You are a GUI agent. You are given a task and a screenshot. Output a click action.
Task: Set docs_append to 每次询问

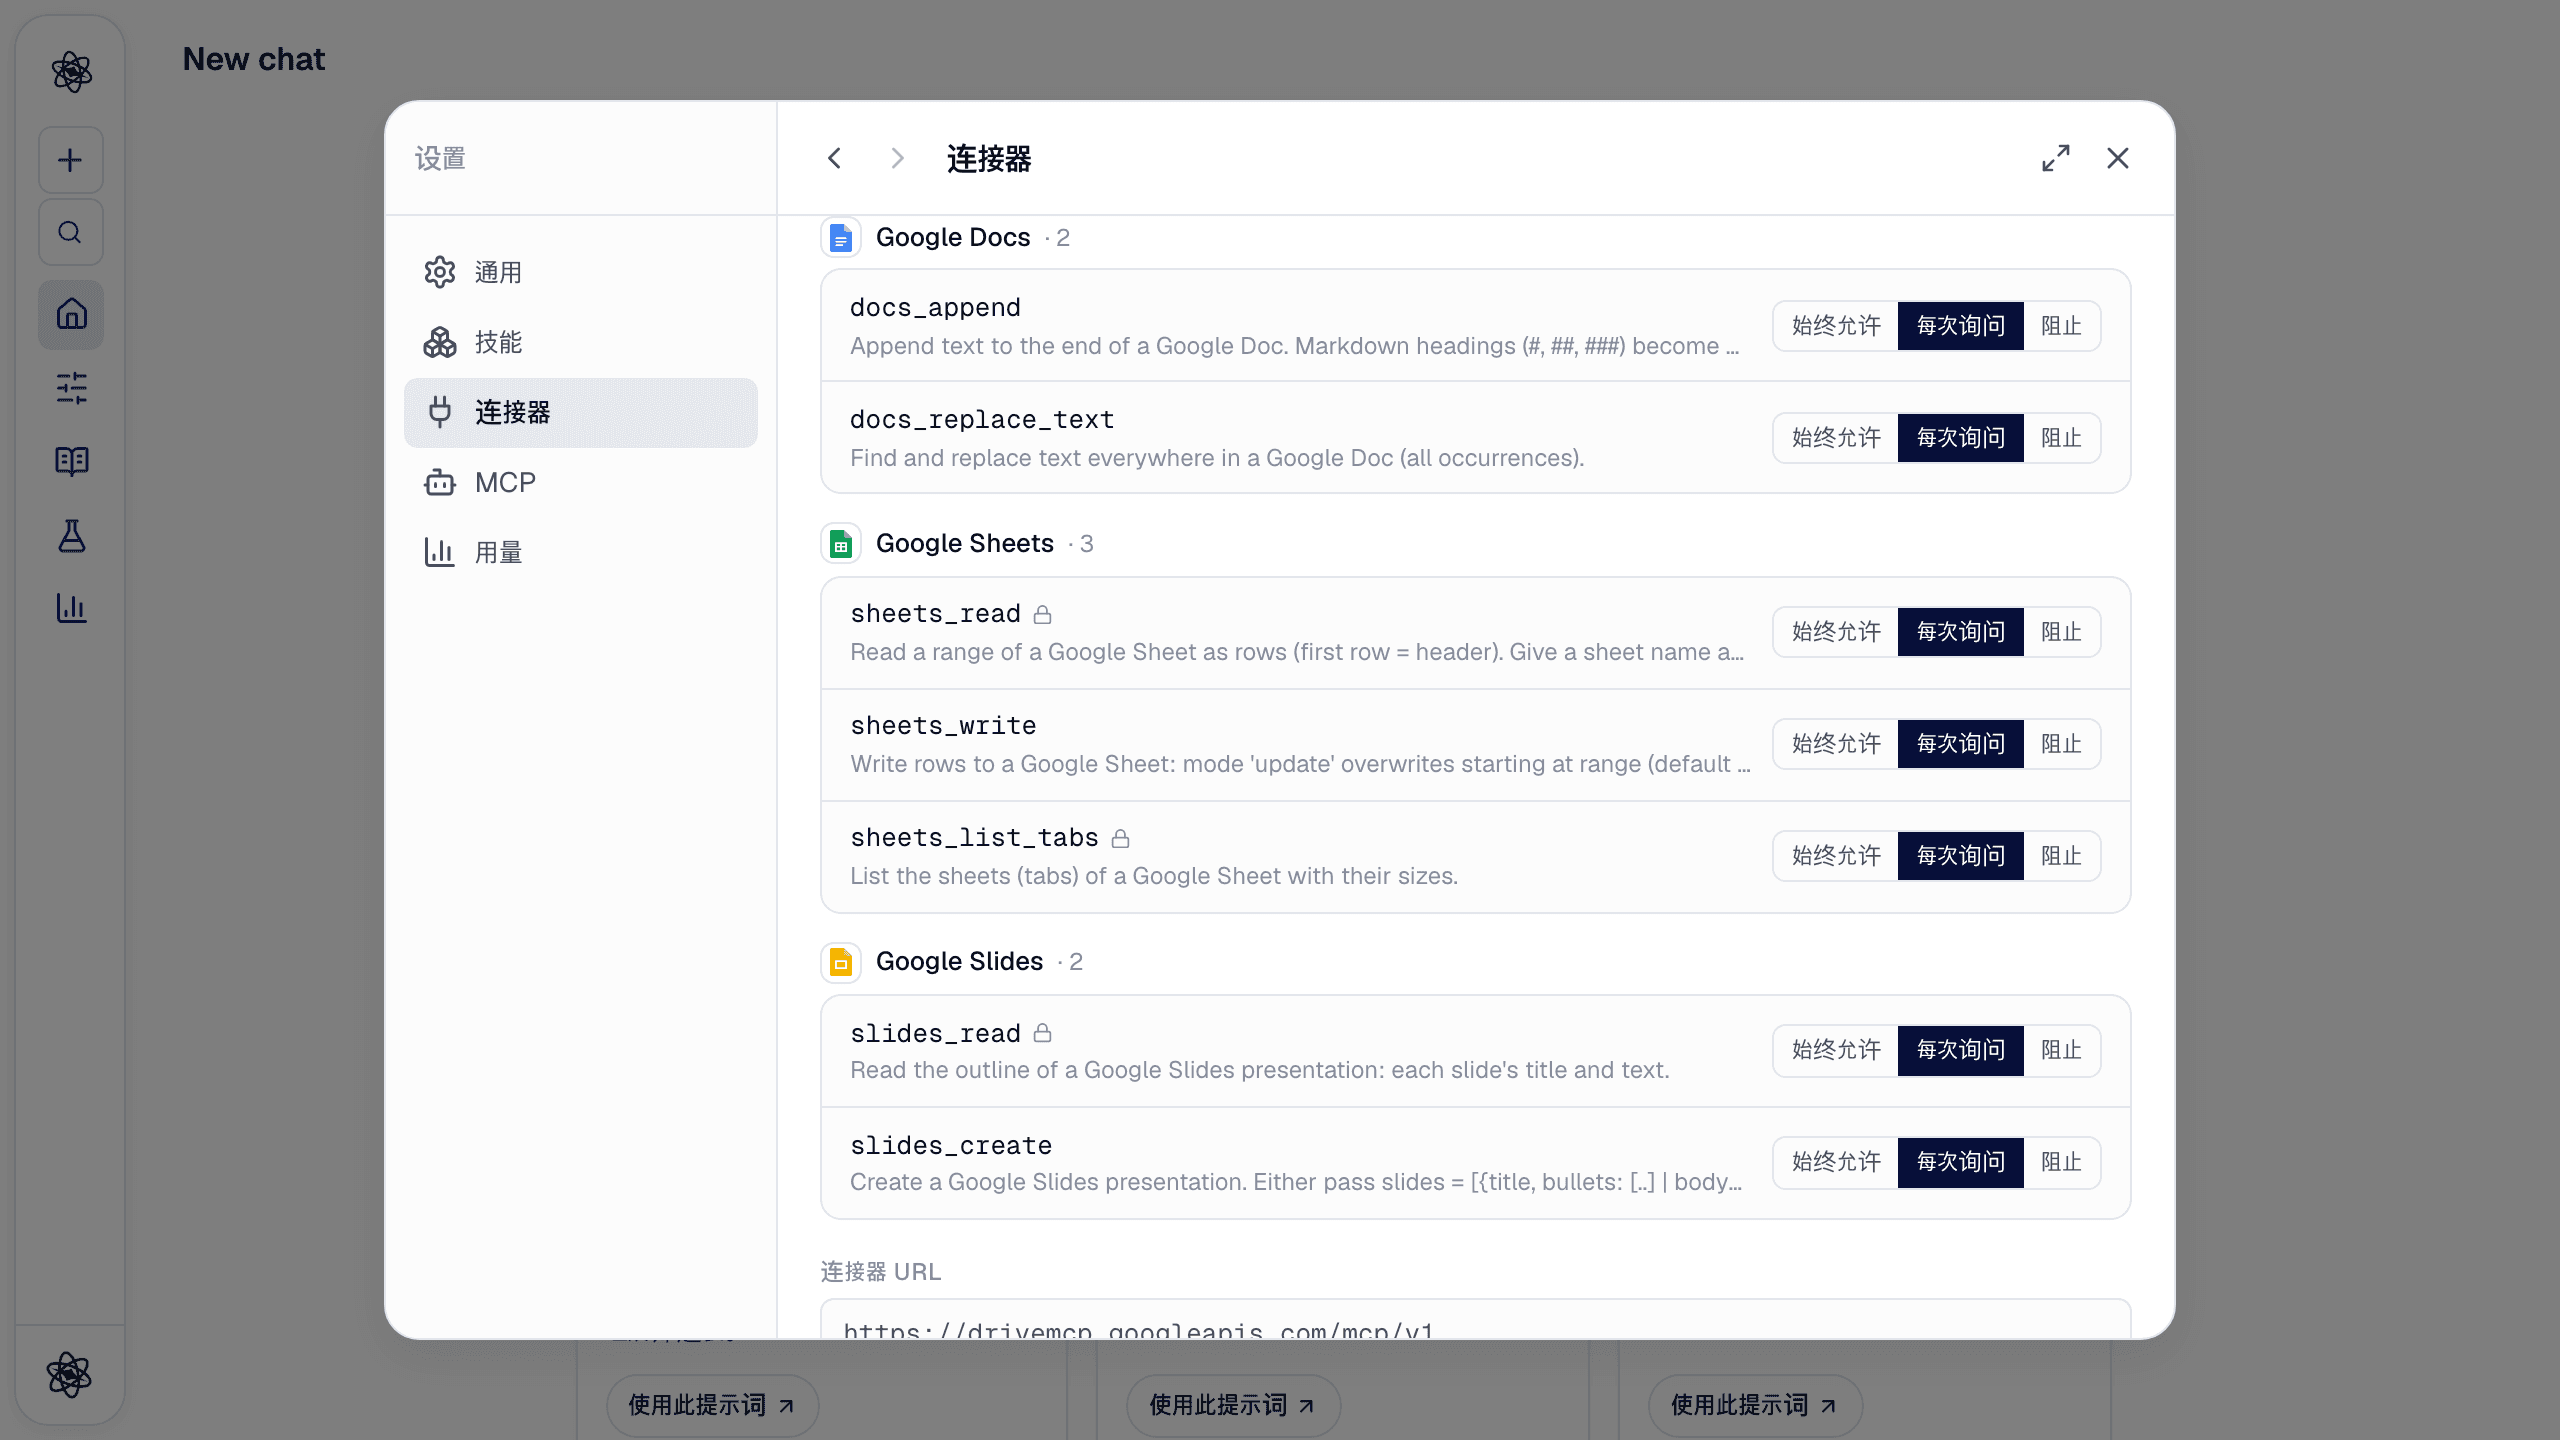pyautogui.click(x=1960, y=326)
